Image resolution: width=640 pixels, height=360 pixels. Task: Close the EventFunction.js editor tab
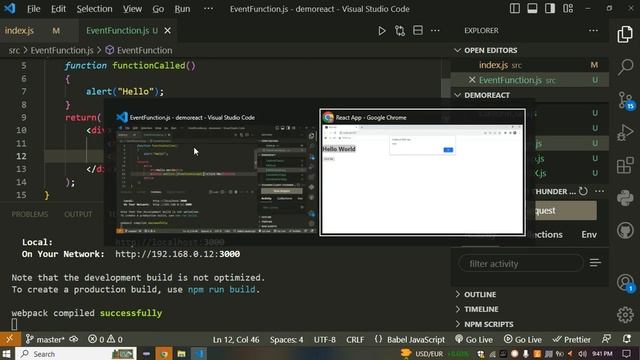(x=167, y=31)
